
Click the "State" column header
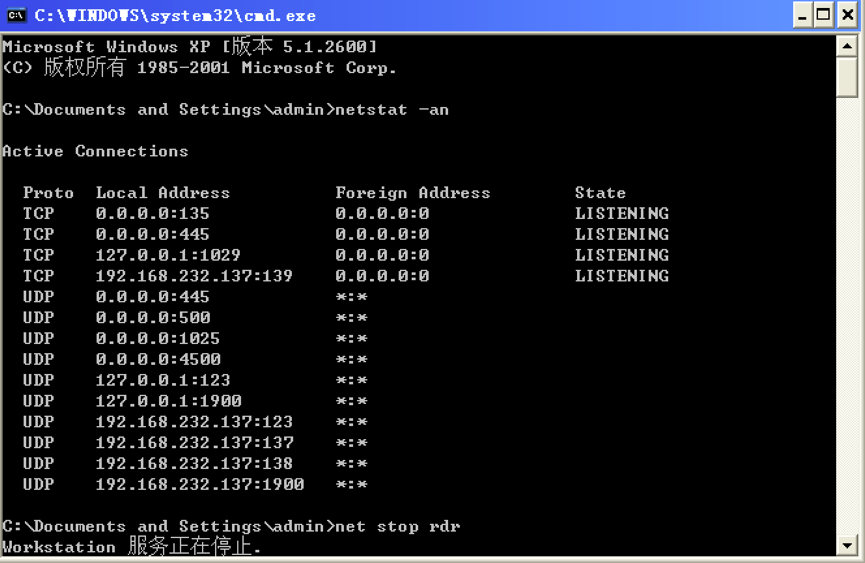click(x=600, y=193)
